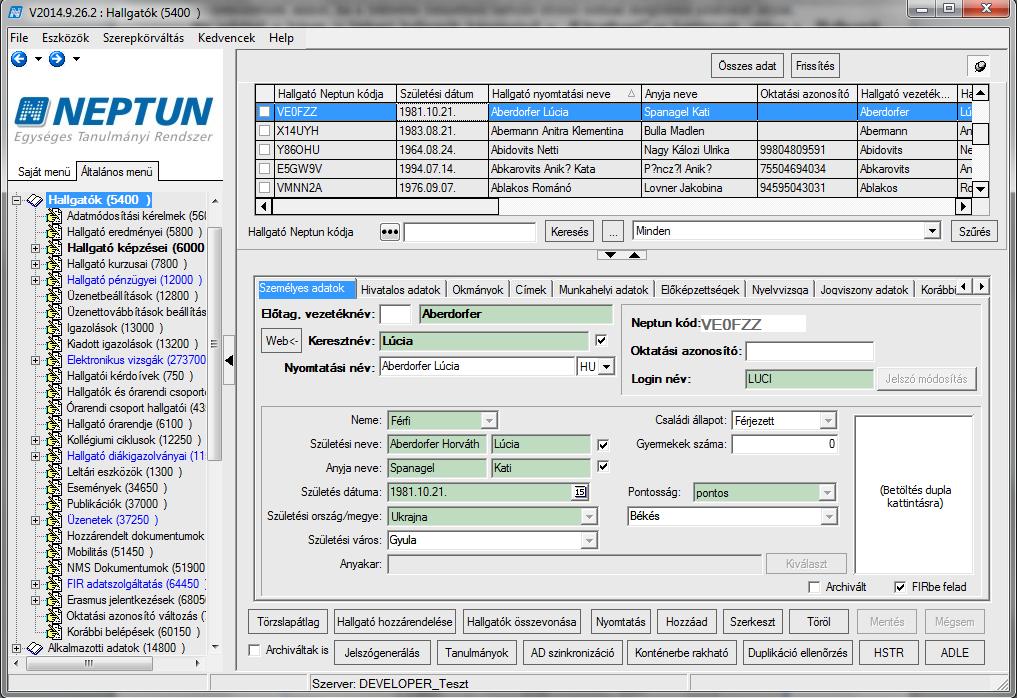Click the tree panel's horizontal scrollbar thumb

89,664
